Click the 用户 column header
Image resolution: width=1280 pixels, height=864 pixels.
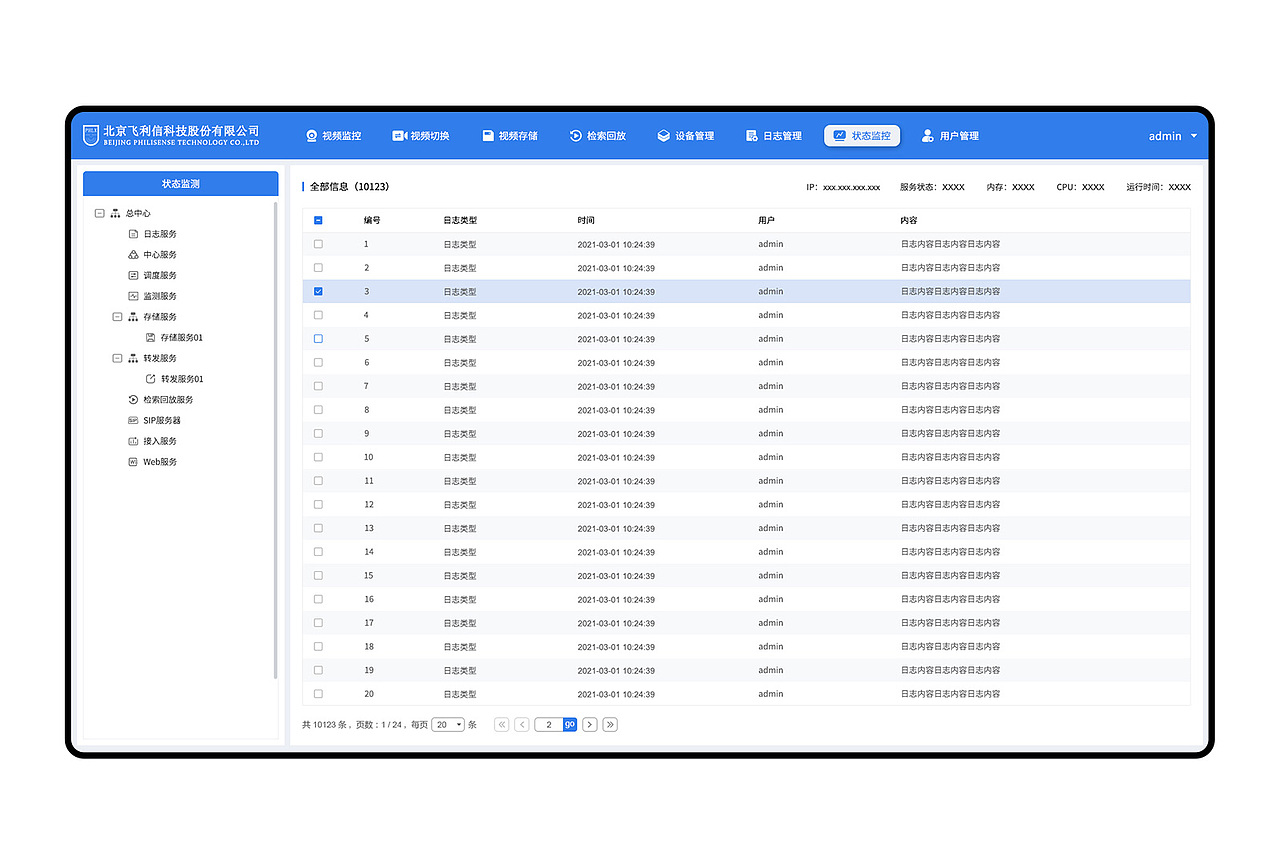767,220
